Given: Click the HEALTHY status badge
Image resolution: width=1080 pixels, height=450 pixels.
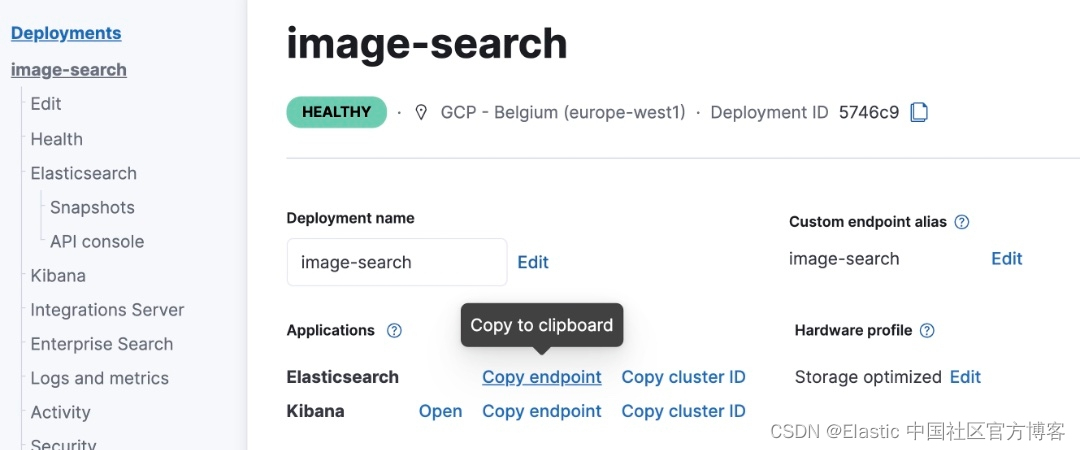Looking at the screenshot, I should [x=337, y=112].
